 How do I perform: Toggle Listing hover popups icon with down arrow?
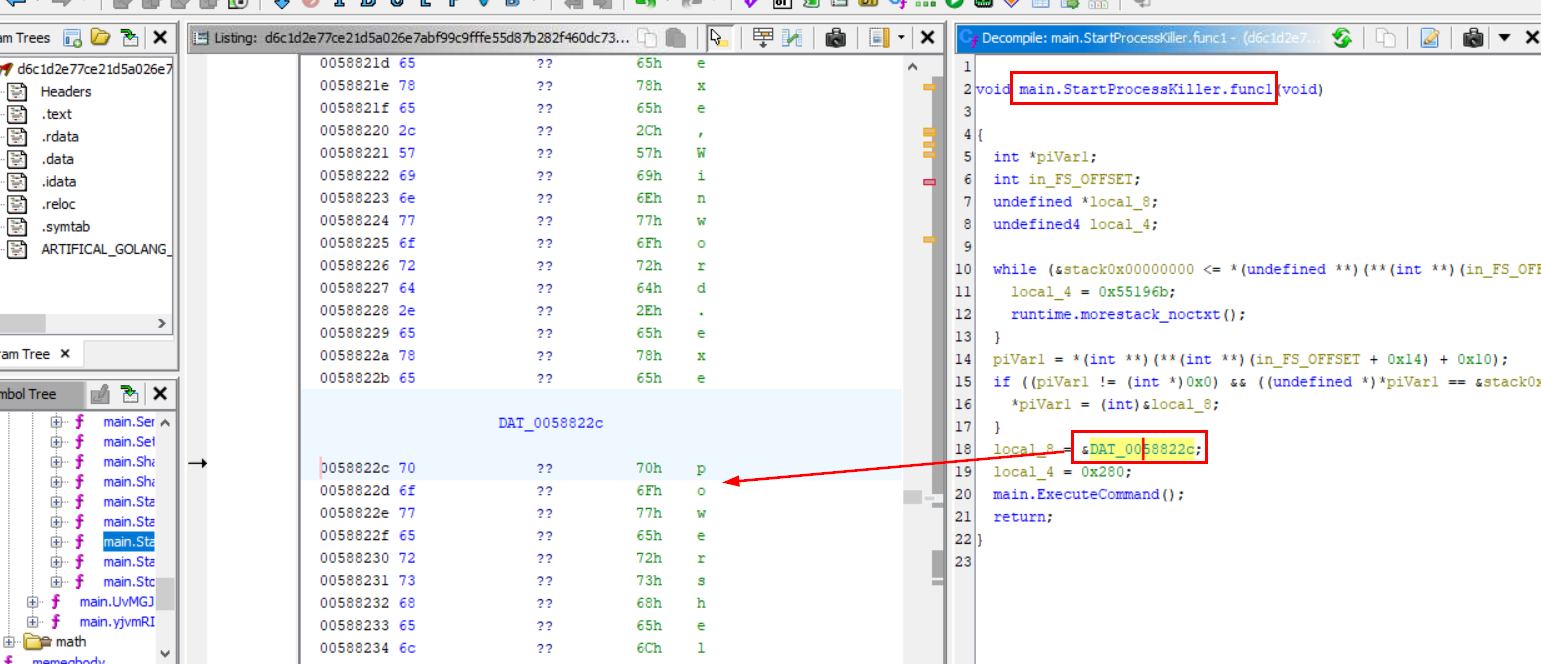pos(763,38)
